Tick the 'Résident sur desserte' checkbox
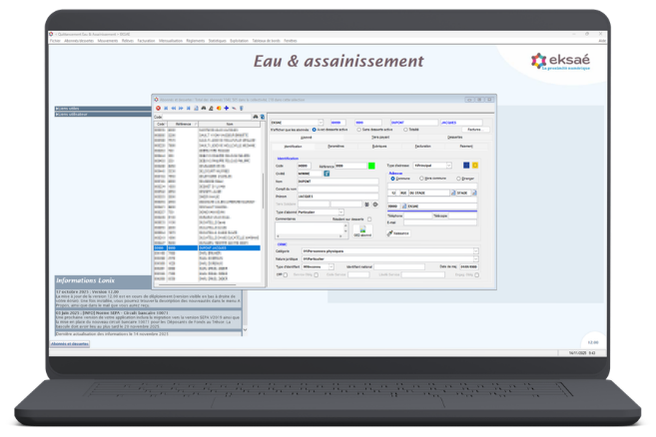This screenshot has width=656, height=437. click(370, 219)
